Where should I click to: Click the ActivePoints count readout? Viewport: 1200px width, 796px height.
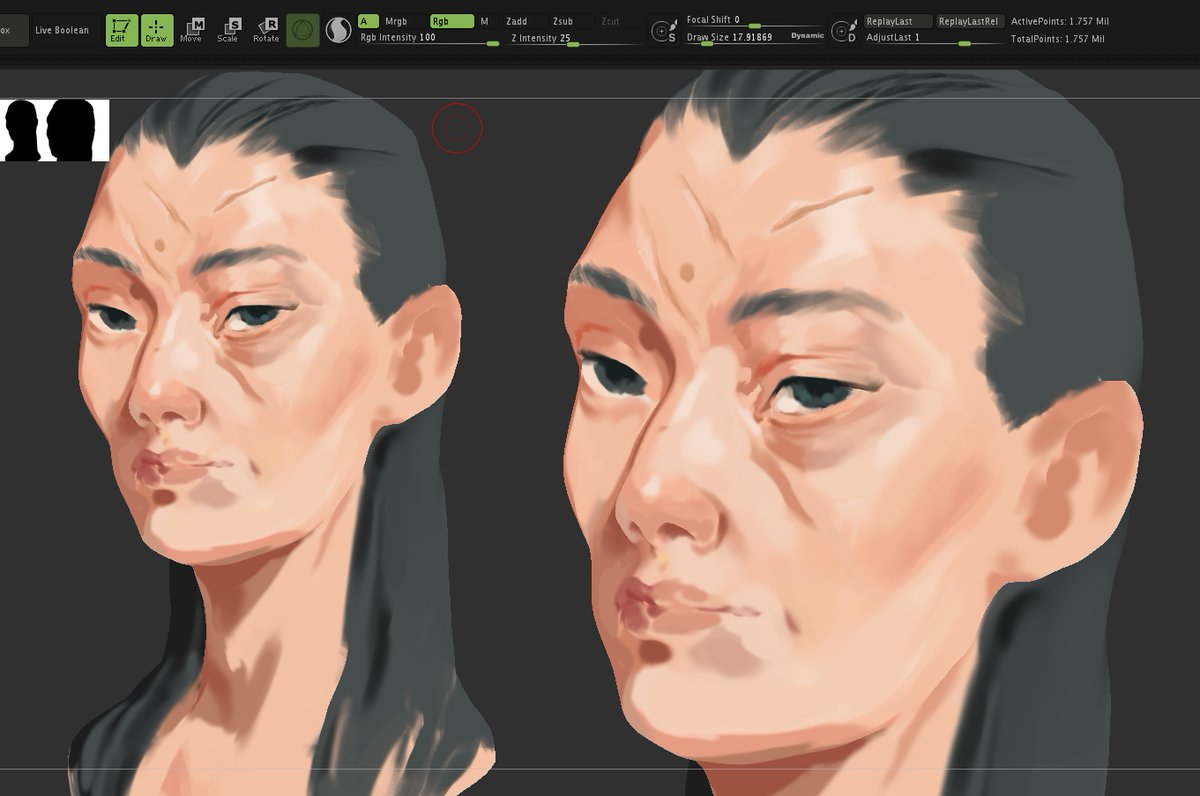[x=1058, y=21]
